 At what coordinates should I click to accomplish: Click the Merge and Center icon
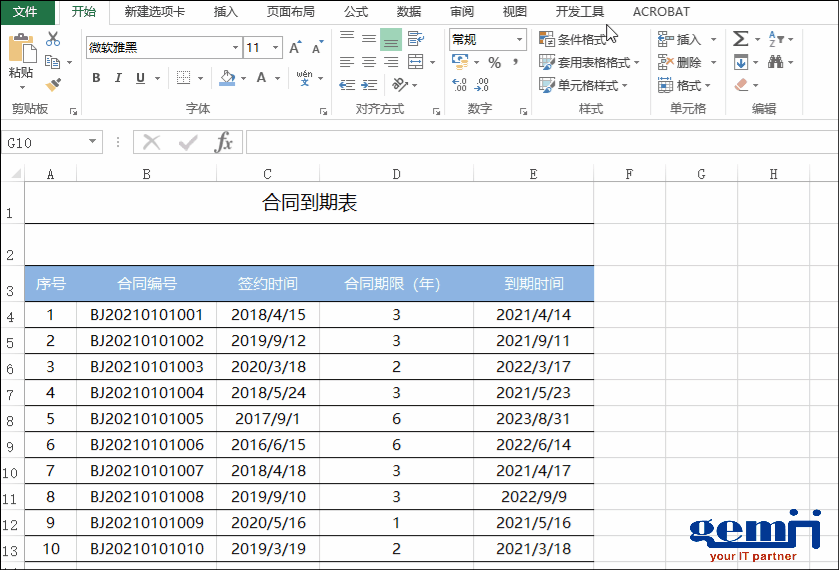click(416, 62)
